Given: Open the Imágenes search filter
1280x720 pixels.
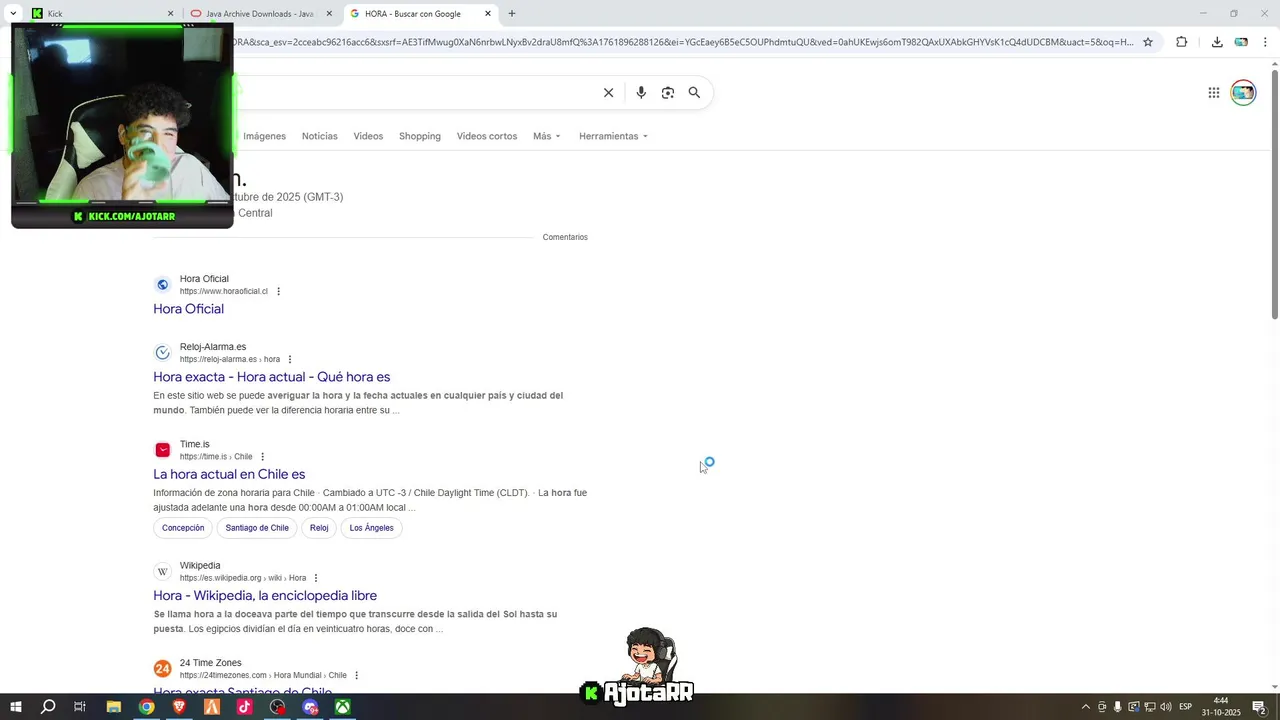Looking at the screenshot, I should (x=264, y=136).
